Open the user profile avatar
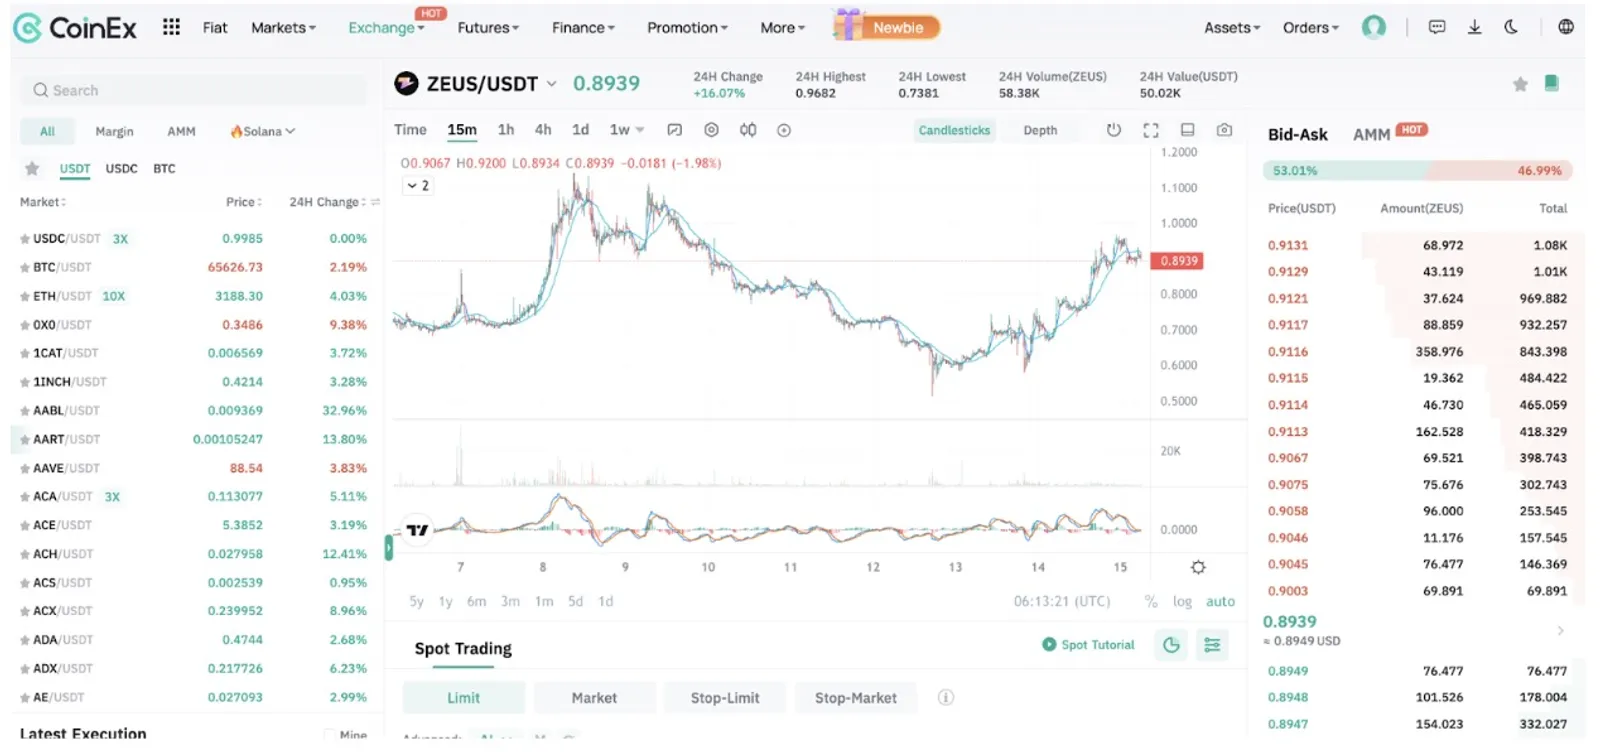The height and width of the screenshot is (755, 1600). (1374, 27)
